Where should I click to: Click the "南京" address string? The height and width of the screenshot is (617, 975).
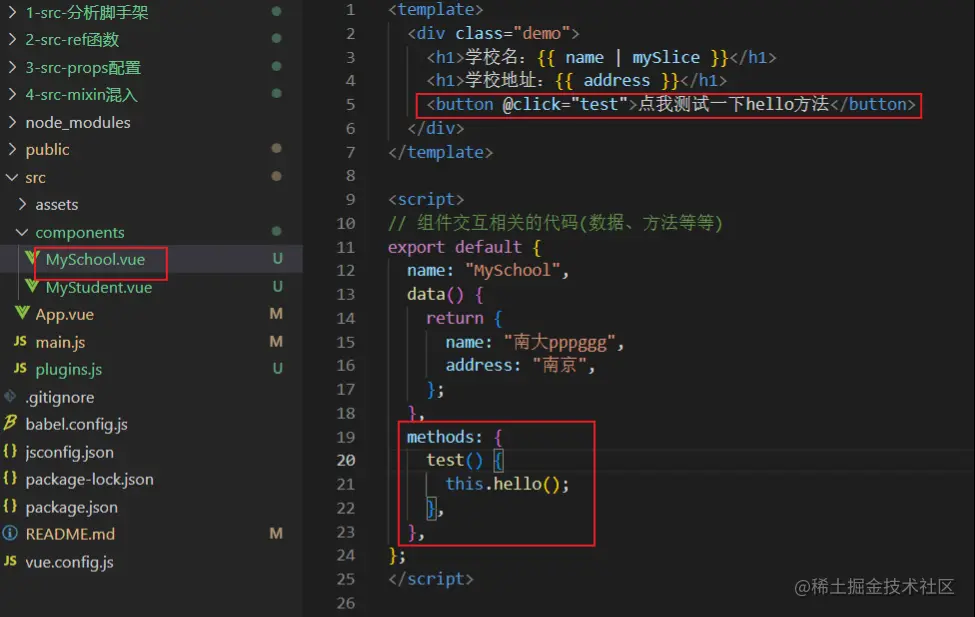pyautogui.click(x=559, y=365)
